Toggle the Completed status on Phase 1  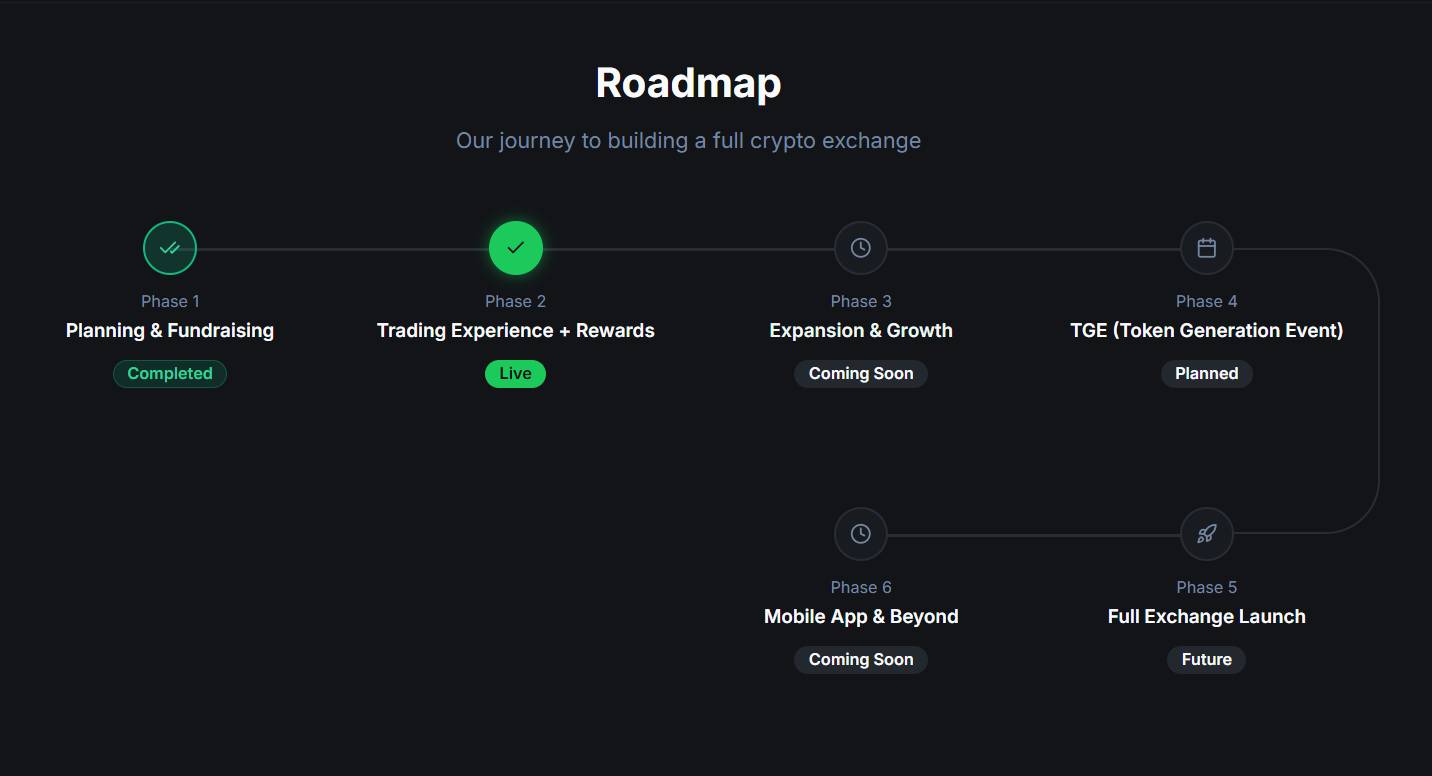click(170, 373)
